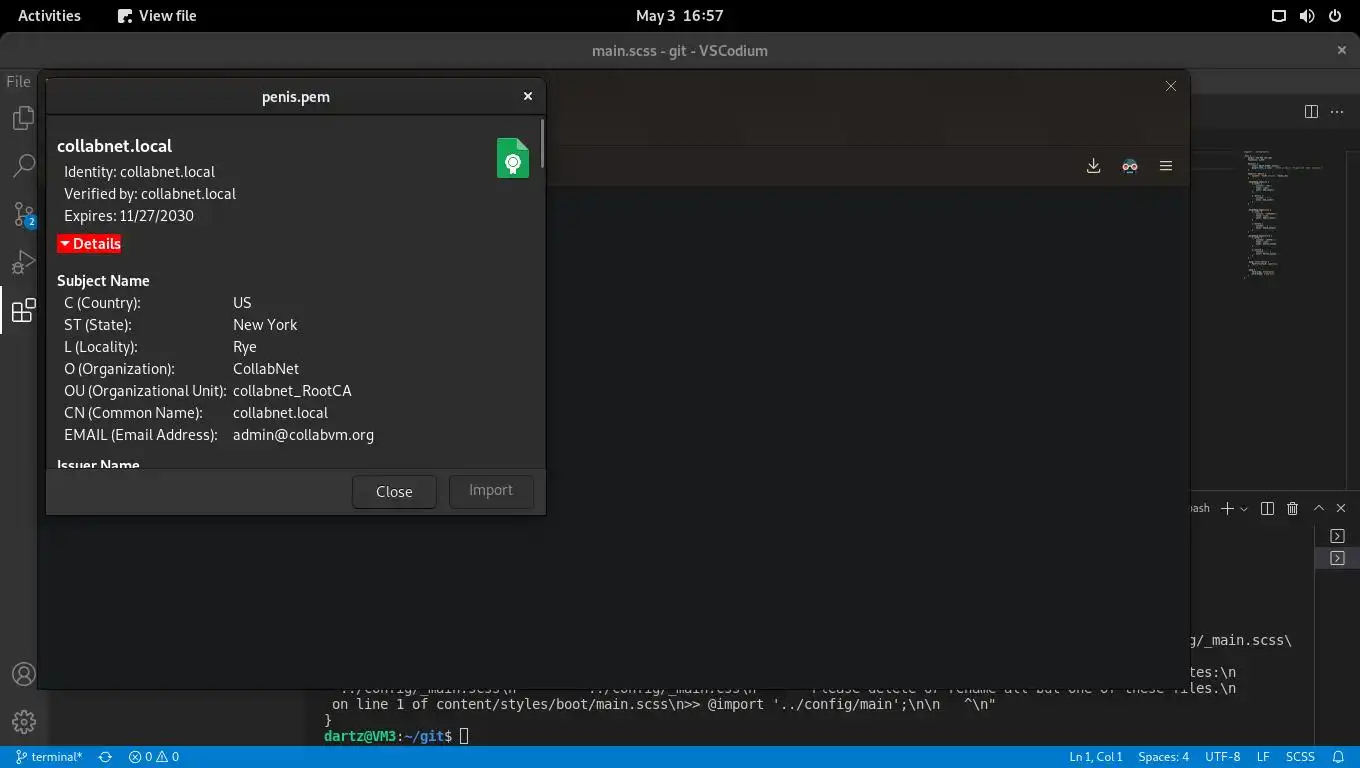Open VSCodium Search sidebar icon
Viewport: 1360px width, 768px height.
pyautogui.click(x=23, y=166)
